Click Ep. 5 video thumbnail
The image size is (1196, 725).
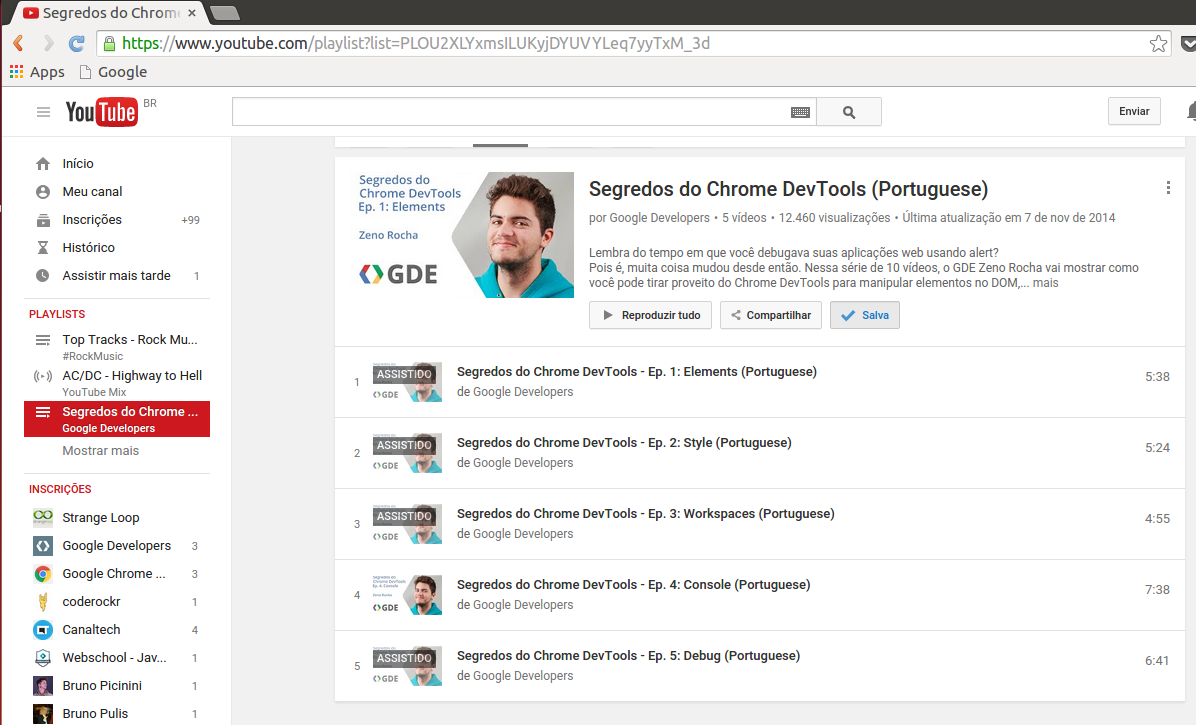(x=407, y=666)
